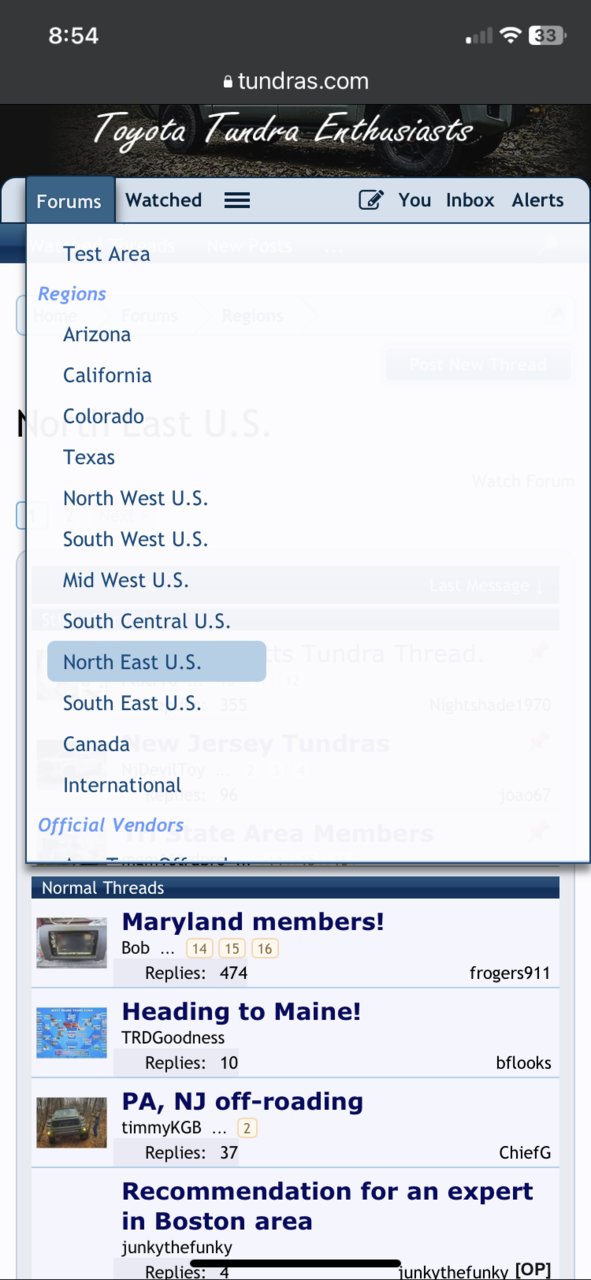Open the Watched tab
Image resolution: width=591 pixels, height=1280 pixels.
coord(163,200)
